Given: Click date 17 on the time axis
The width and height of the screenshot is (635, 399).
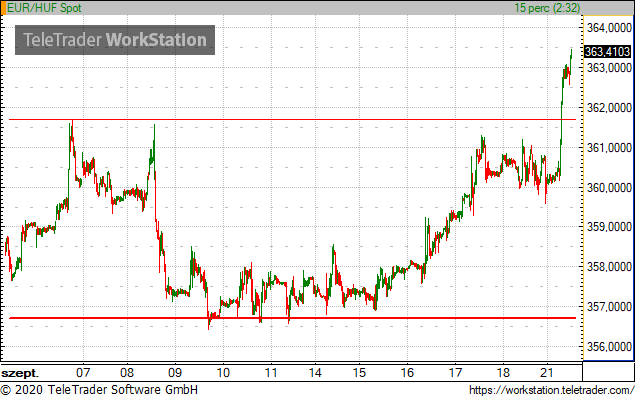Looking at the screenshot, I should click(x=455, y=372).
